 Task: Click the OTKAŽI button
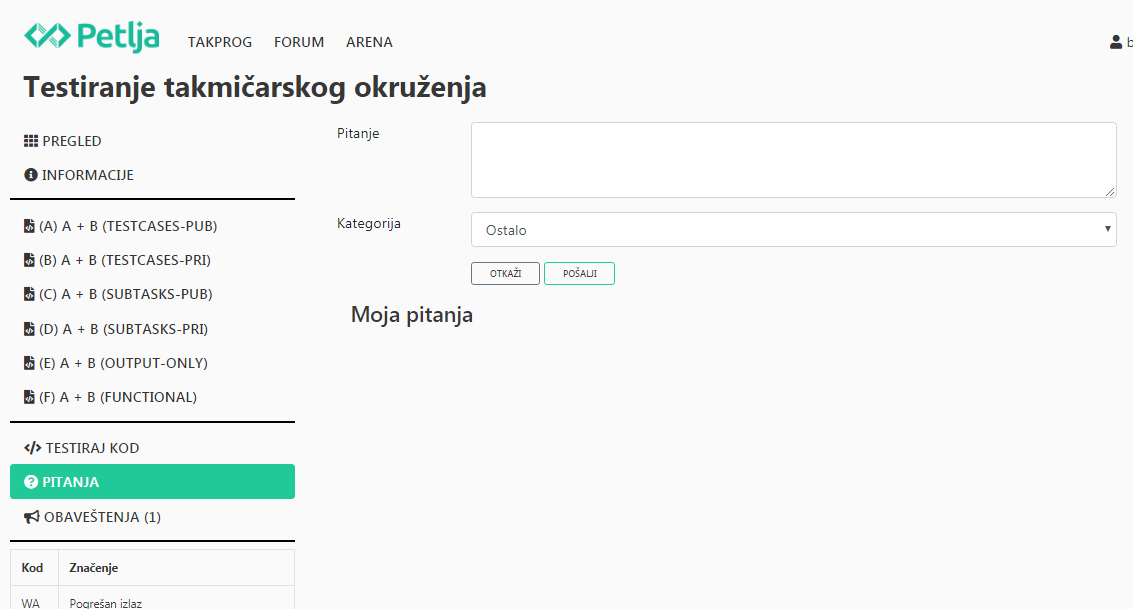tap(505, 273)
